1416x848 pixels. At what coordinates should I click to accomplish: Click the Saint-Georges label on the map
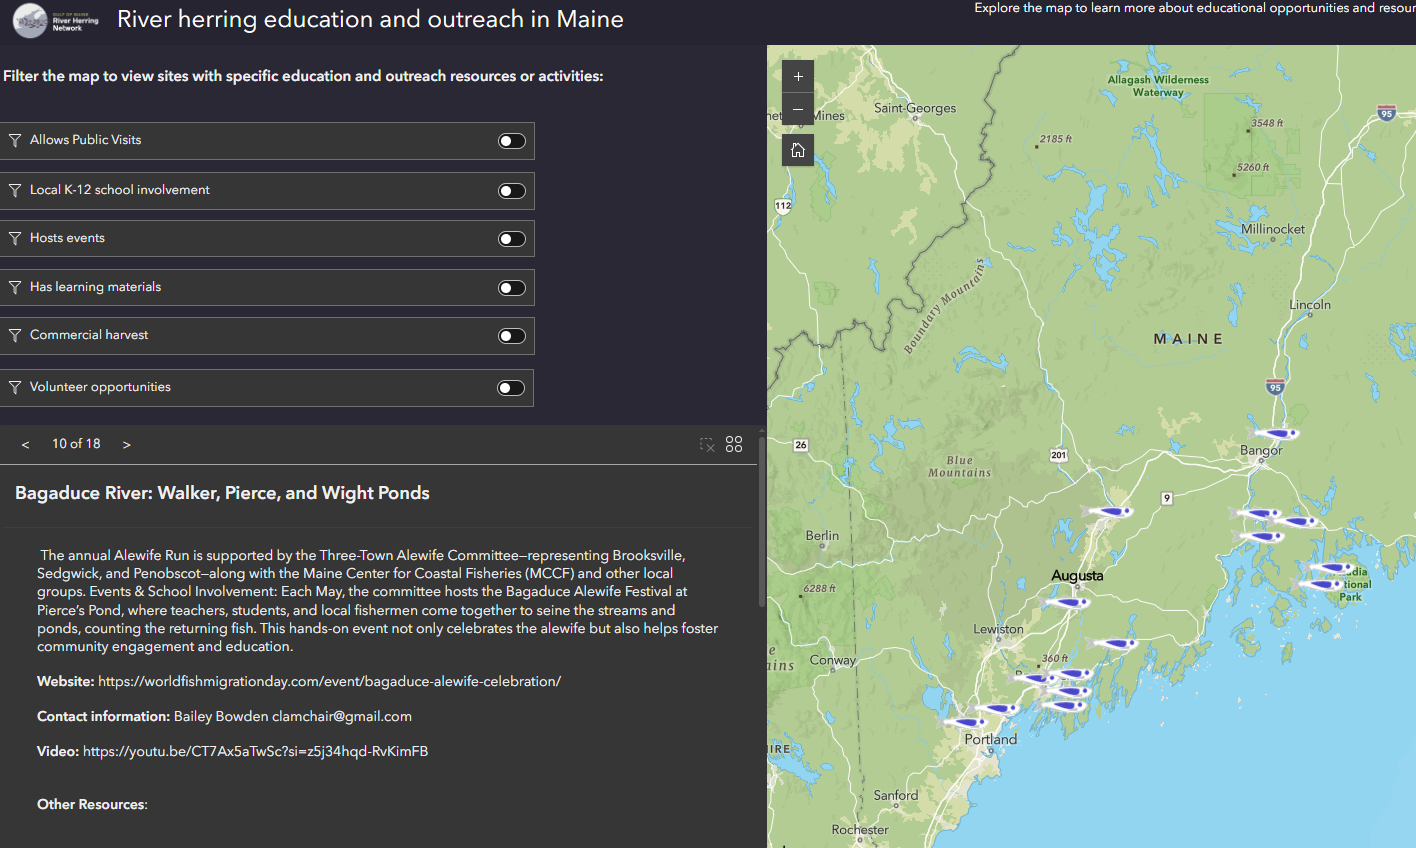click(x=915, y=108)
